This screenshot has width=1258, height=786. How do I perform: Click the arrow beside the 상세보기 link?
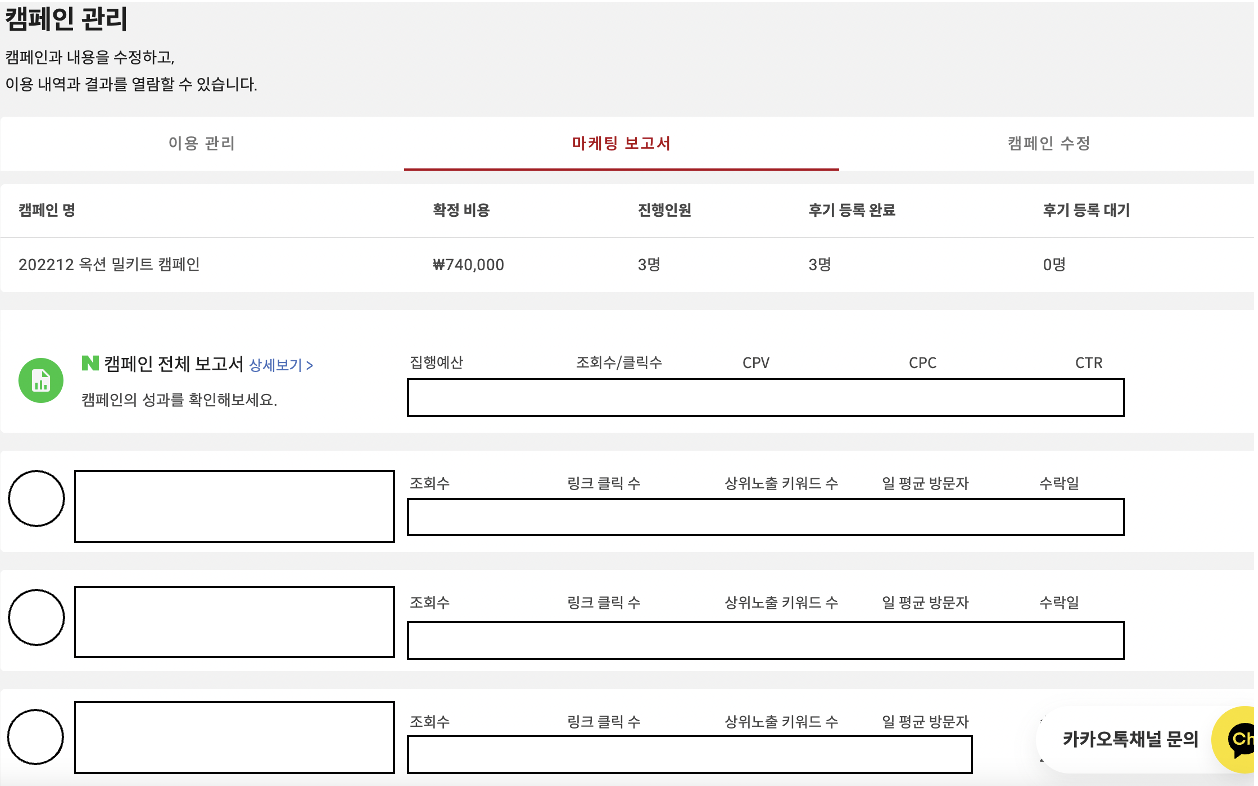coord(308,365)
